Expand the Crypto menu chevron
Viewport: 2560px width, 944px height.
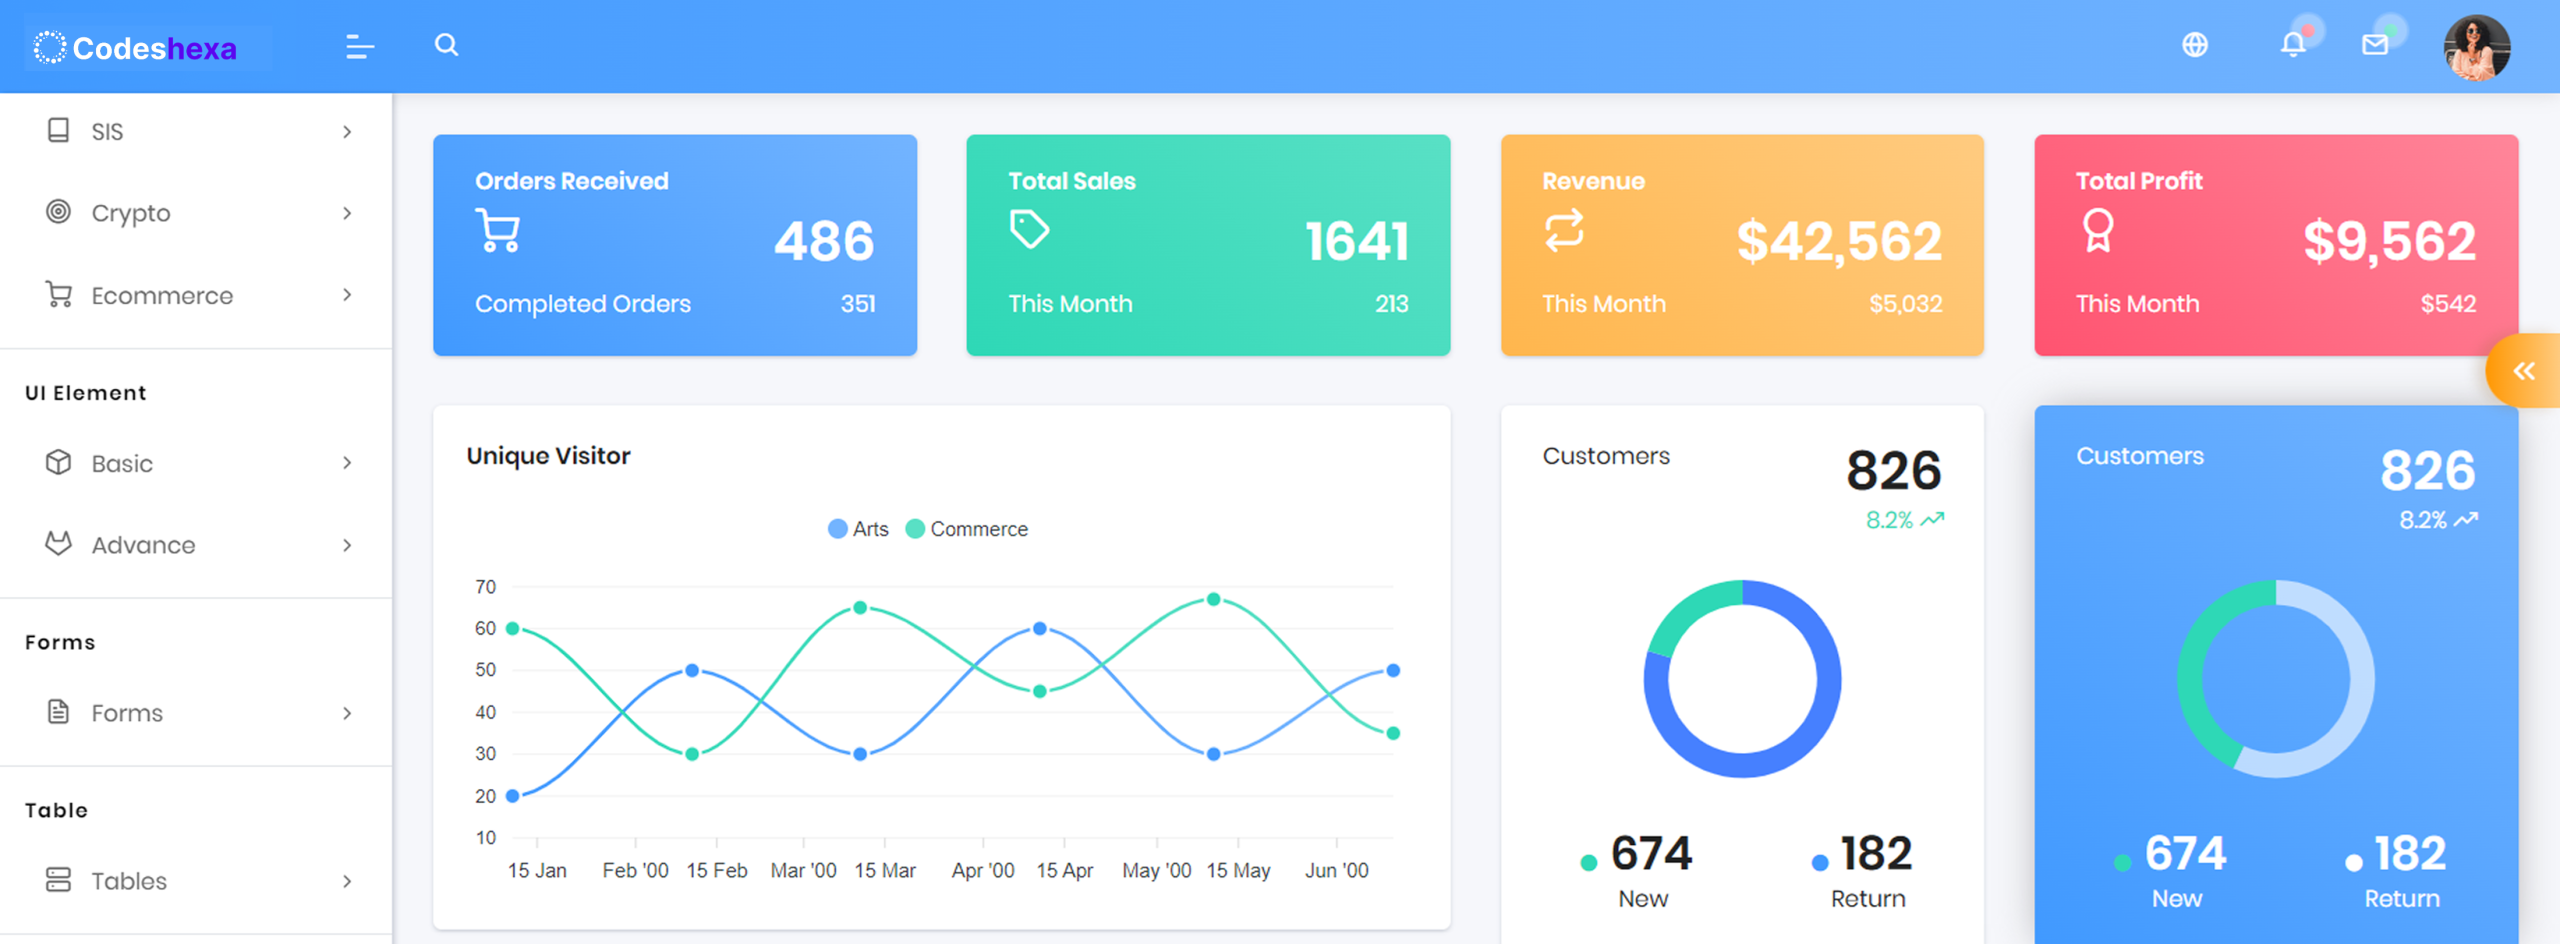(x=346, y=212)
